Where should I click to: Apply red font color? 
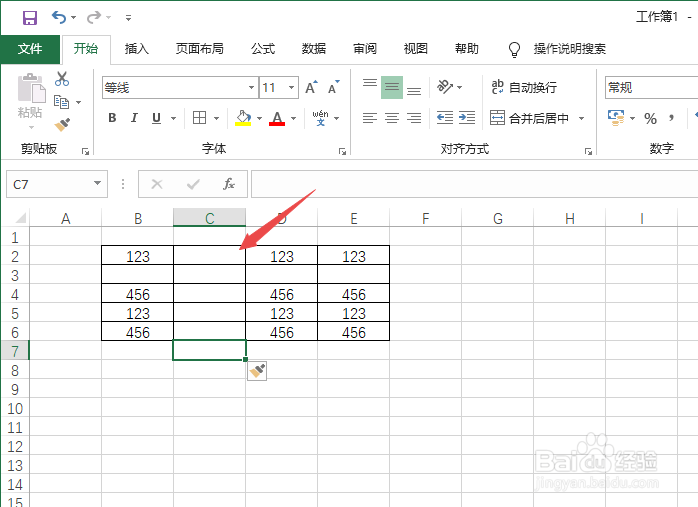click(x=277, y=118)
